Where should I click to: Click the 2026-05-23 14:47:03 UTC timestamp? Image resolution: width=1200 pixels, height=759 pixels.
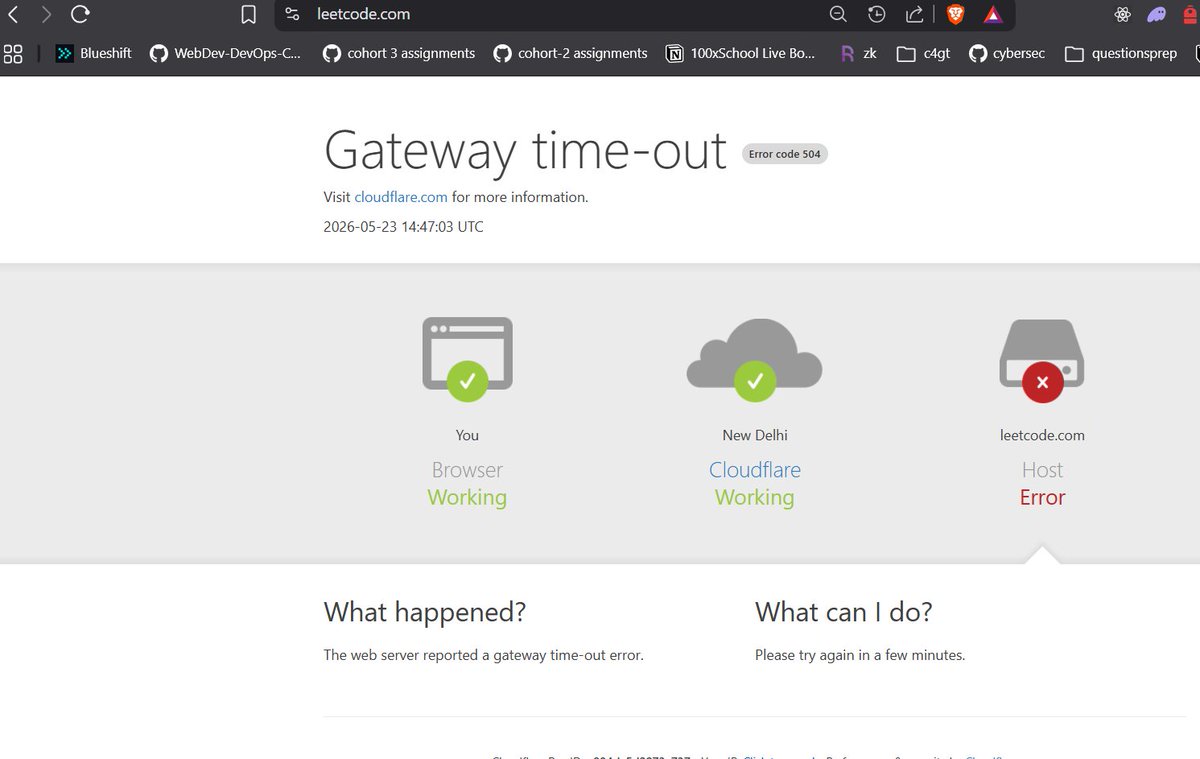(x=403, y=227)
